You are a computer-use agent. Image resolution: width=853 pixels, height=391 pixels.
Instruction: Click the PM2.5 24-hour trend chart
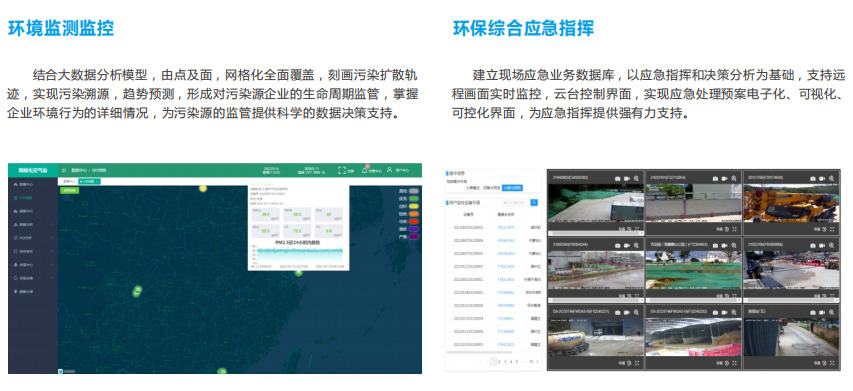pos(297,255)
